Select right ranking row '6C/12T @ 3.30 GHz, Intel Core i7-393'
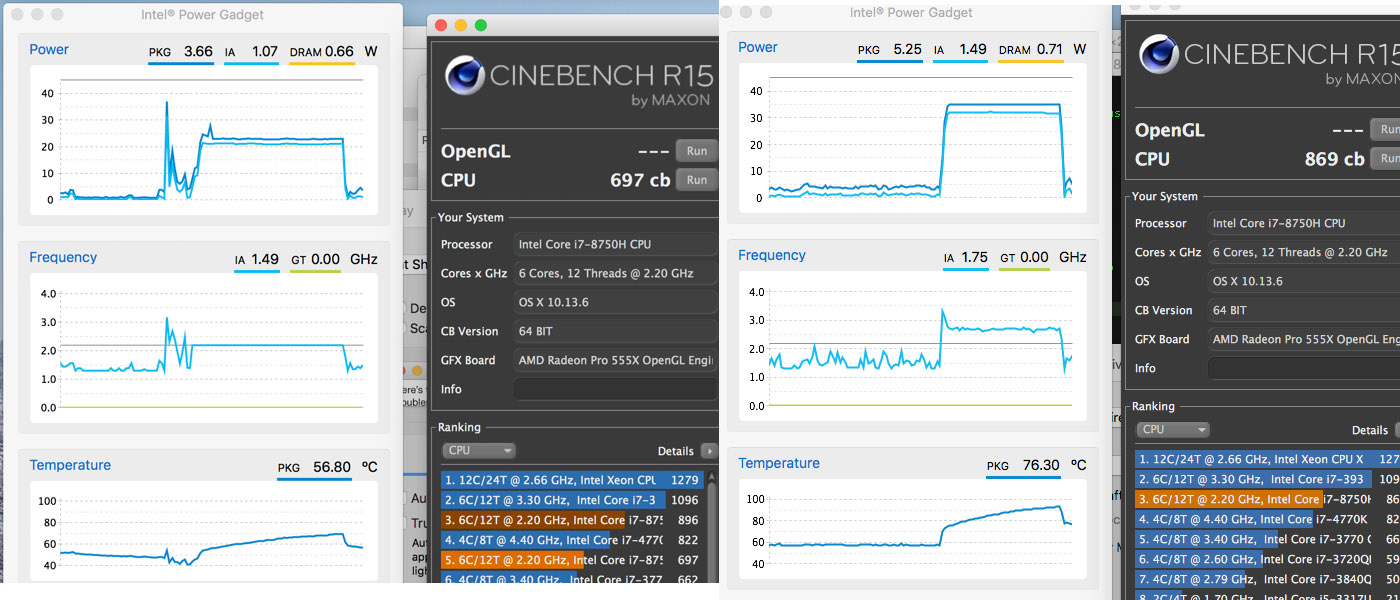Viewport: 1400px width, 600px height. point(1268,479)
